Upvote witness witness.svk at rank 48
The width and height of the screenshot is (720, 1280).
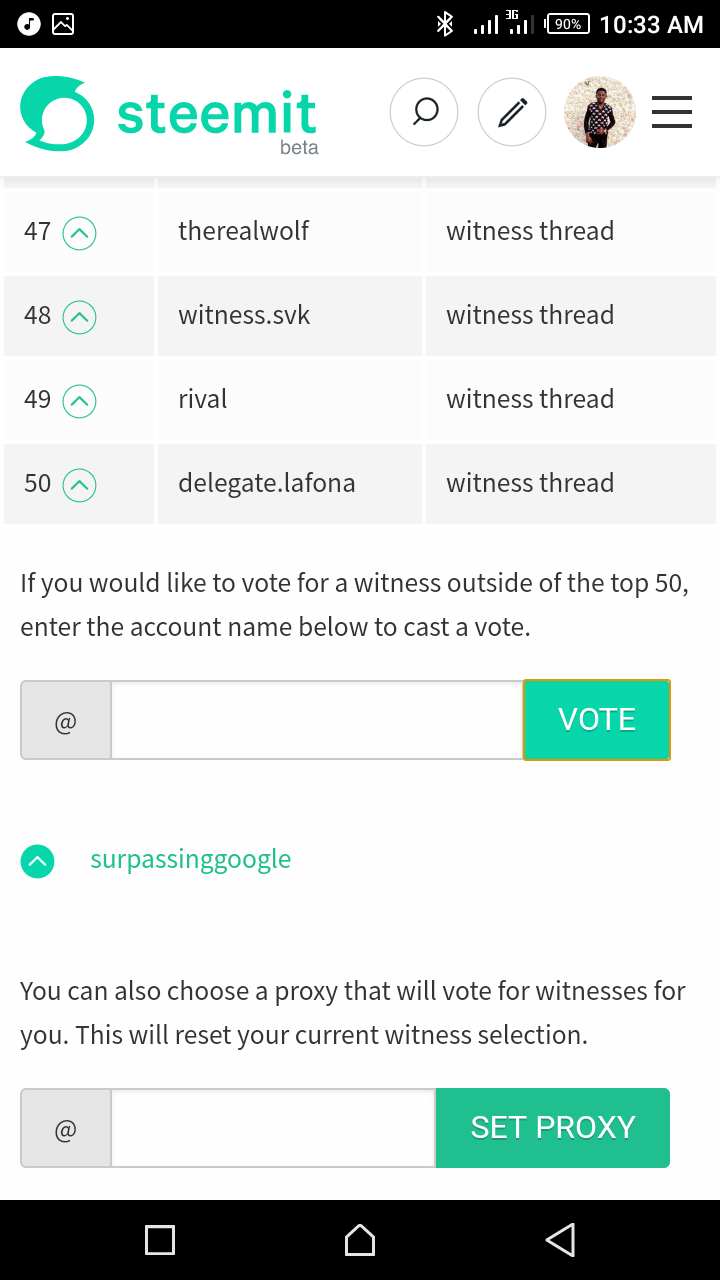click(x=80, y=318)
